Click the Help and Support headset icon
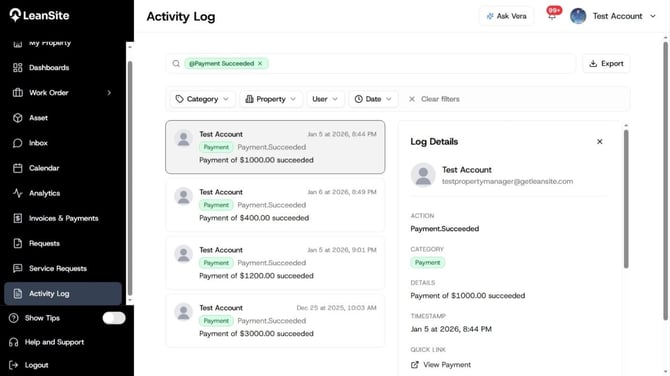 14,342
